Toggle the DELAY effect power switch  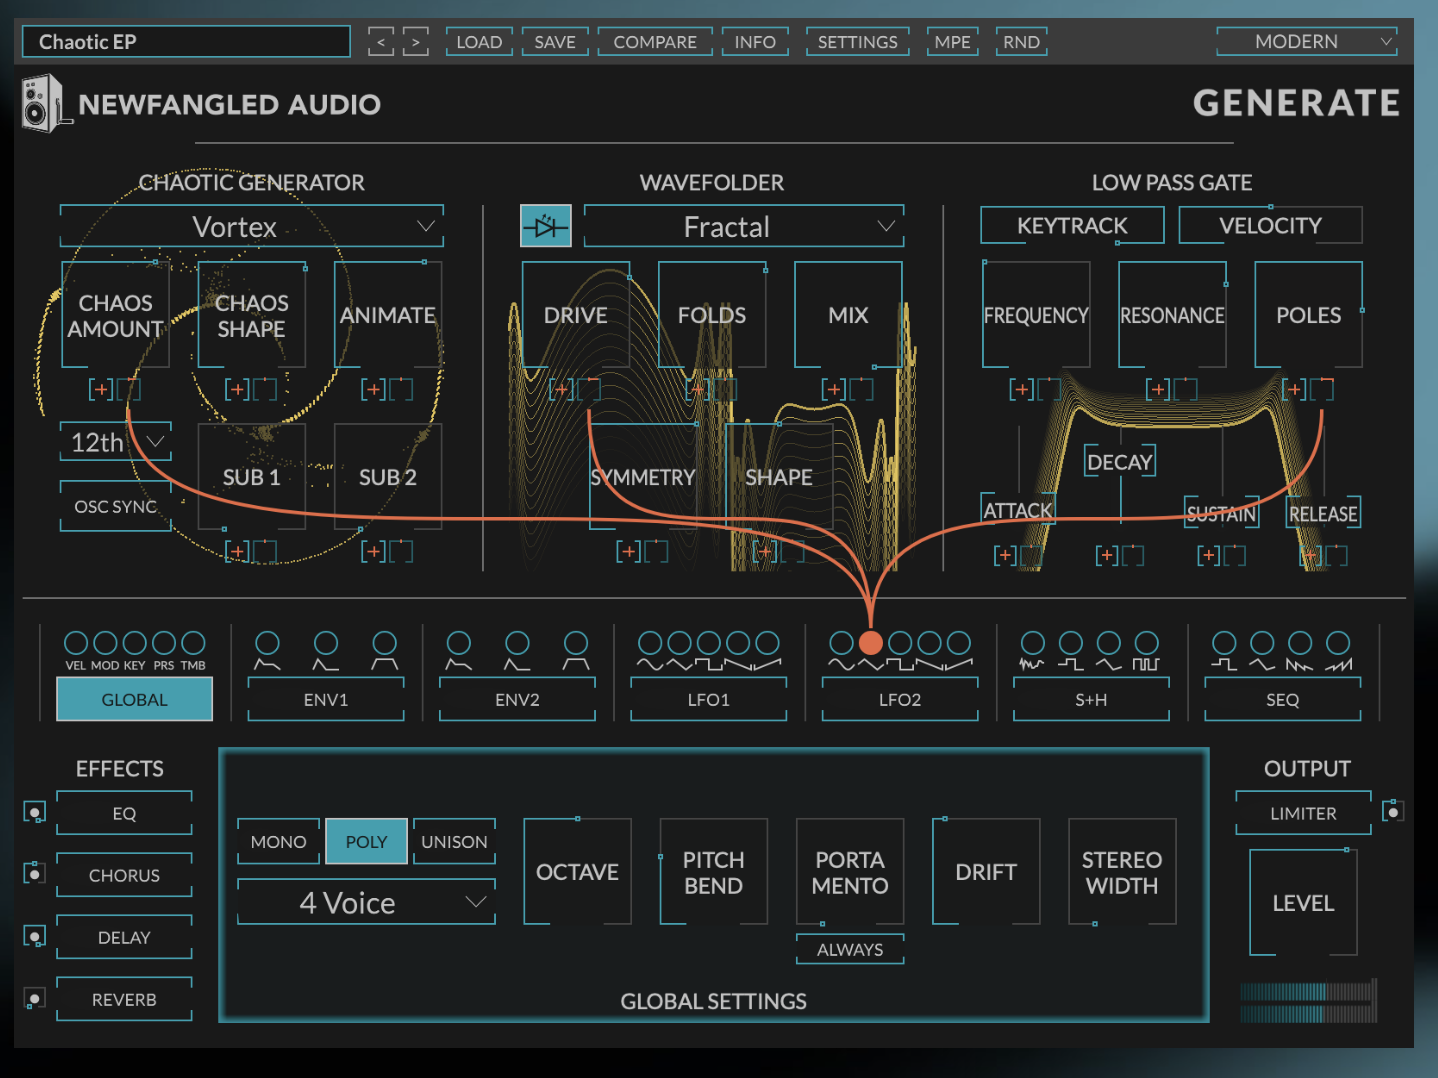click(x=35, y=937)
